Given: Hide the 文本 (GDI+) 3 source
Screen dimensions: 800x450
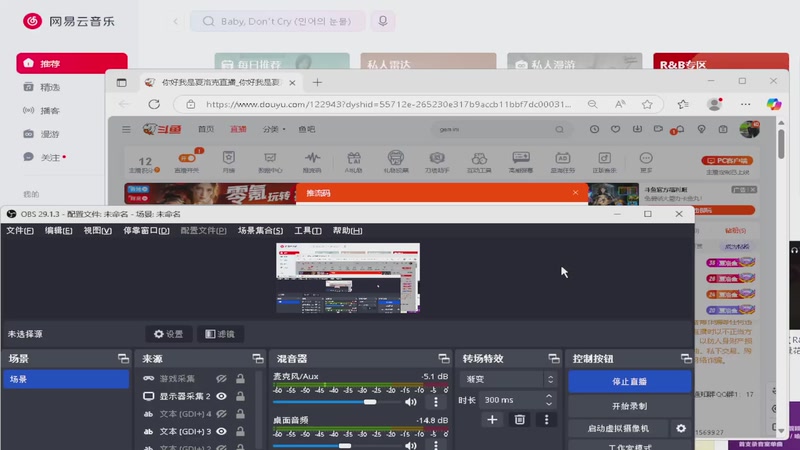Looking at the screenshot, I should [221, 432].
